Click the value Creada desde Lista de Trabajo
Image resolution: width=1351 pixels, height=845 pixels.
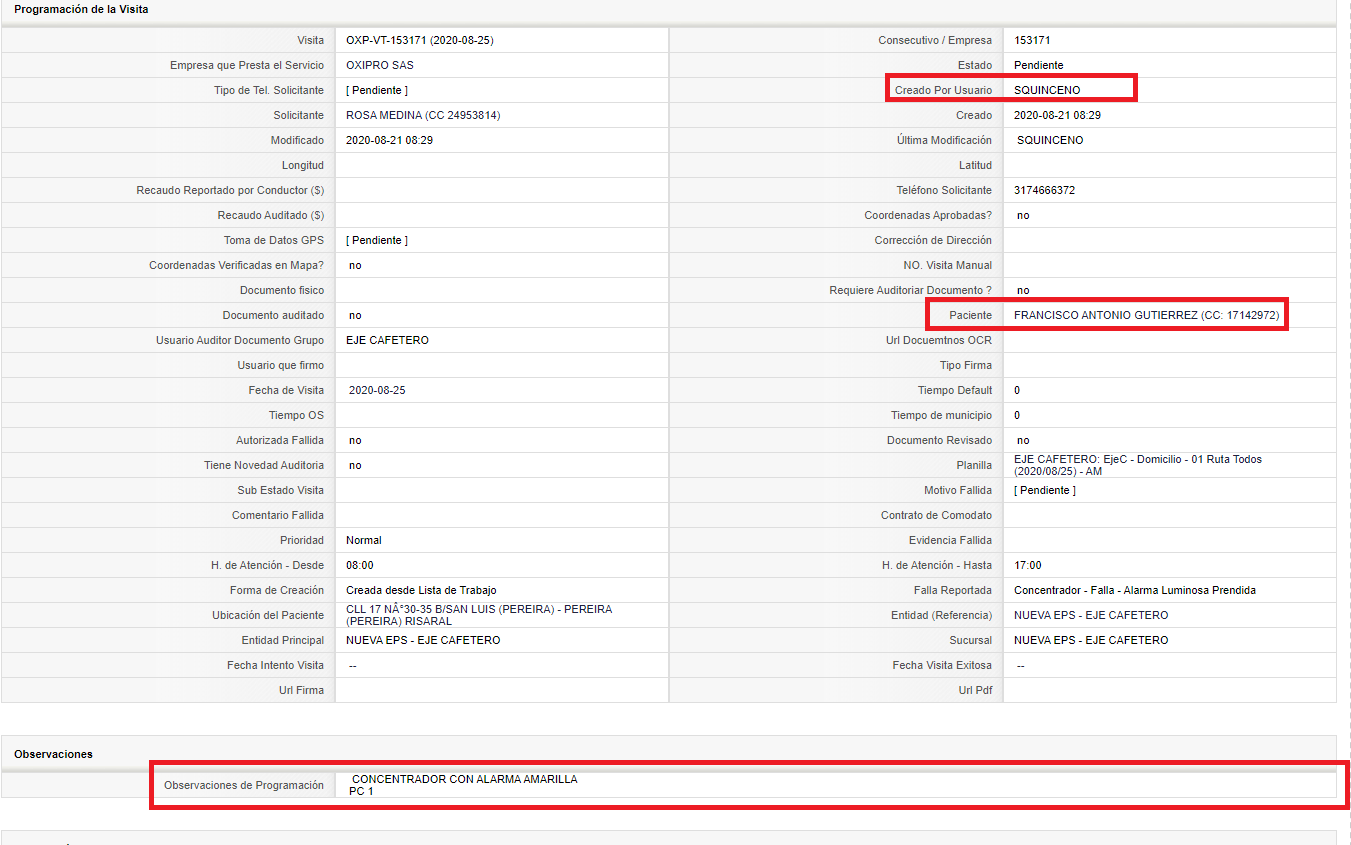click(421, 590)
